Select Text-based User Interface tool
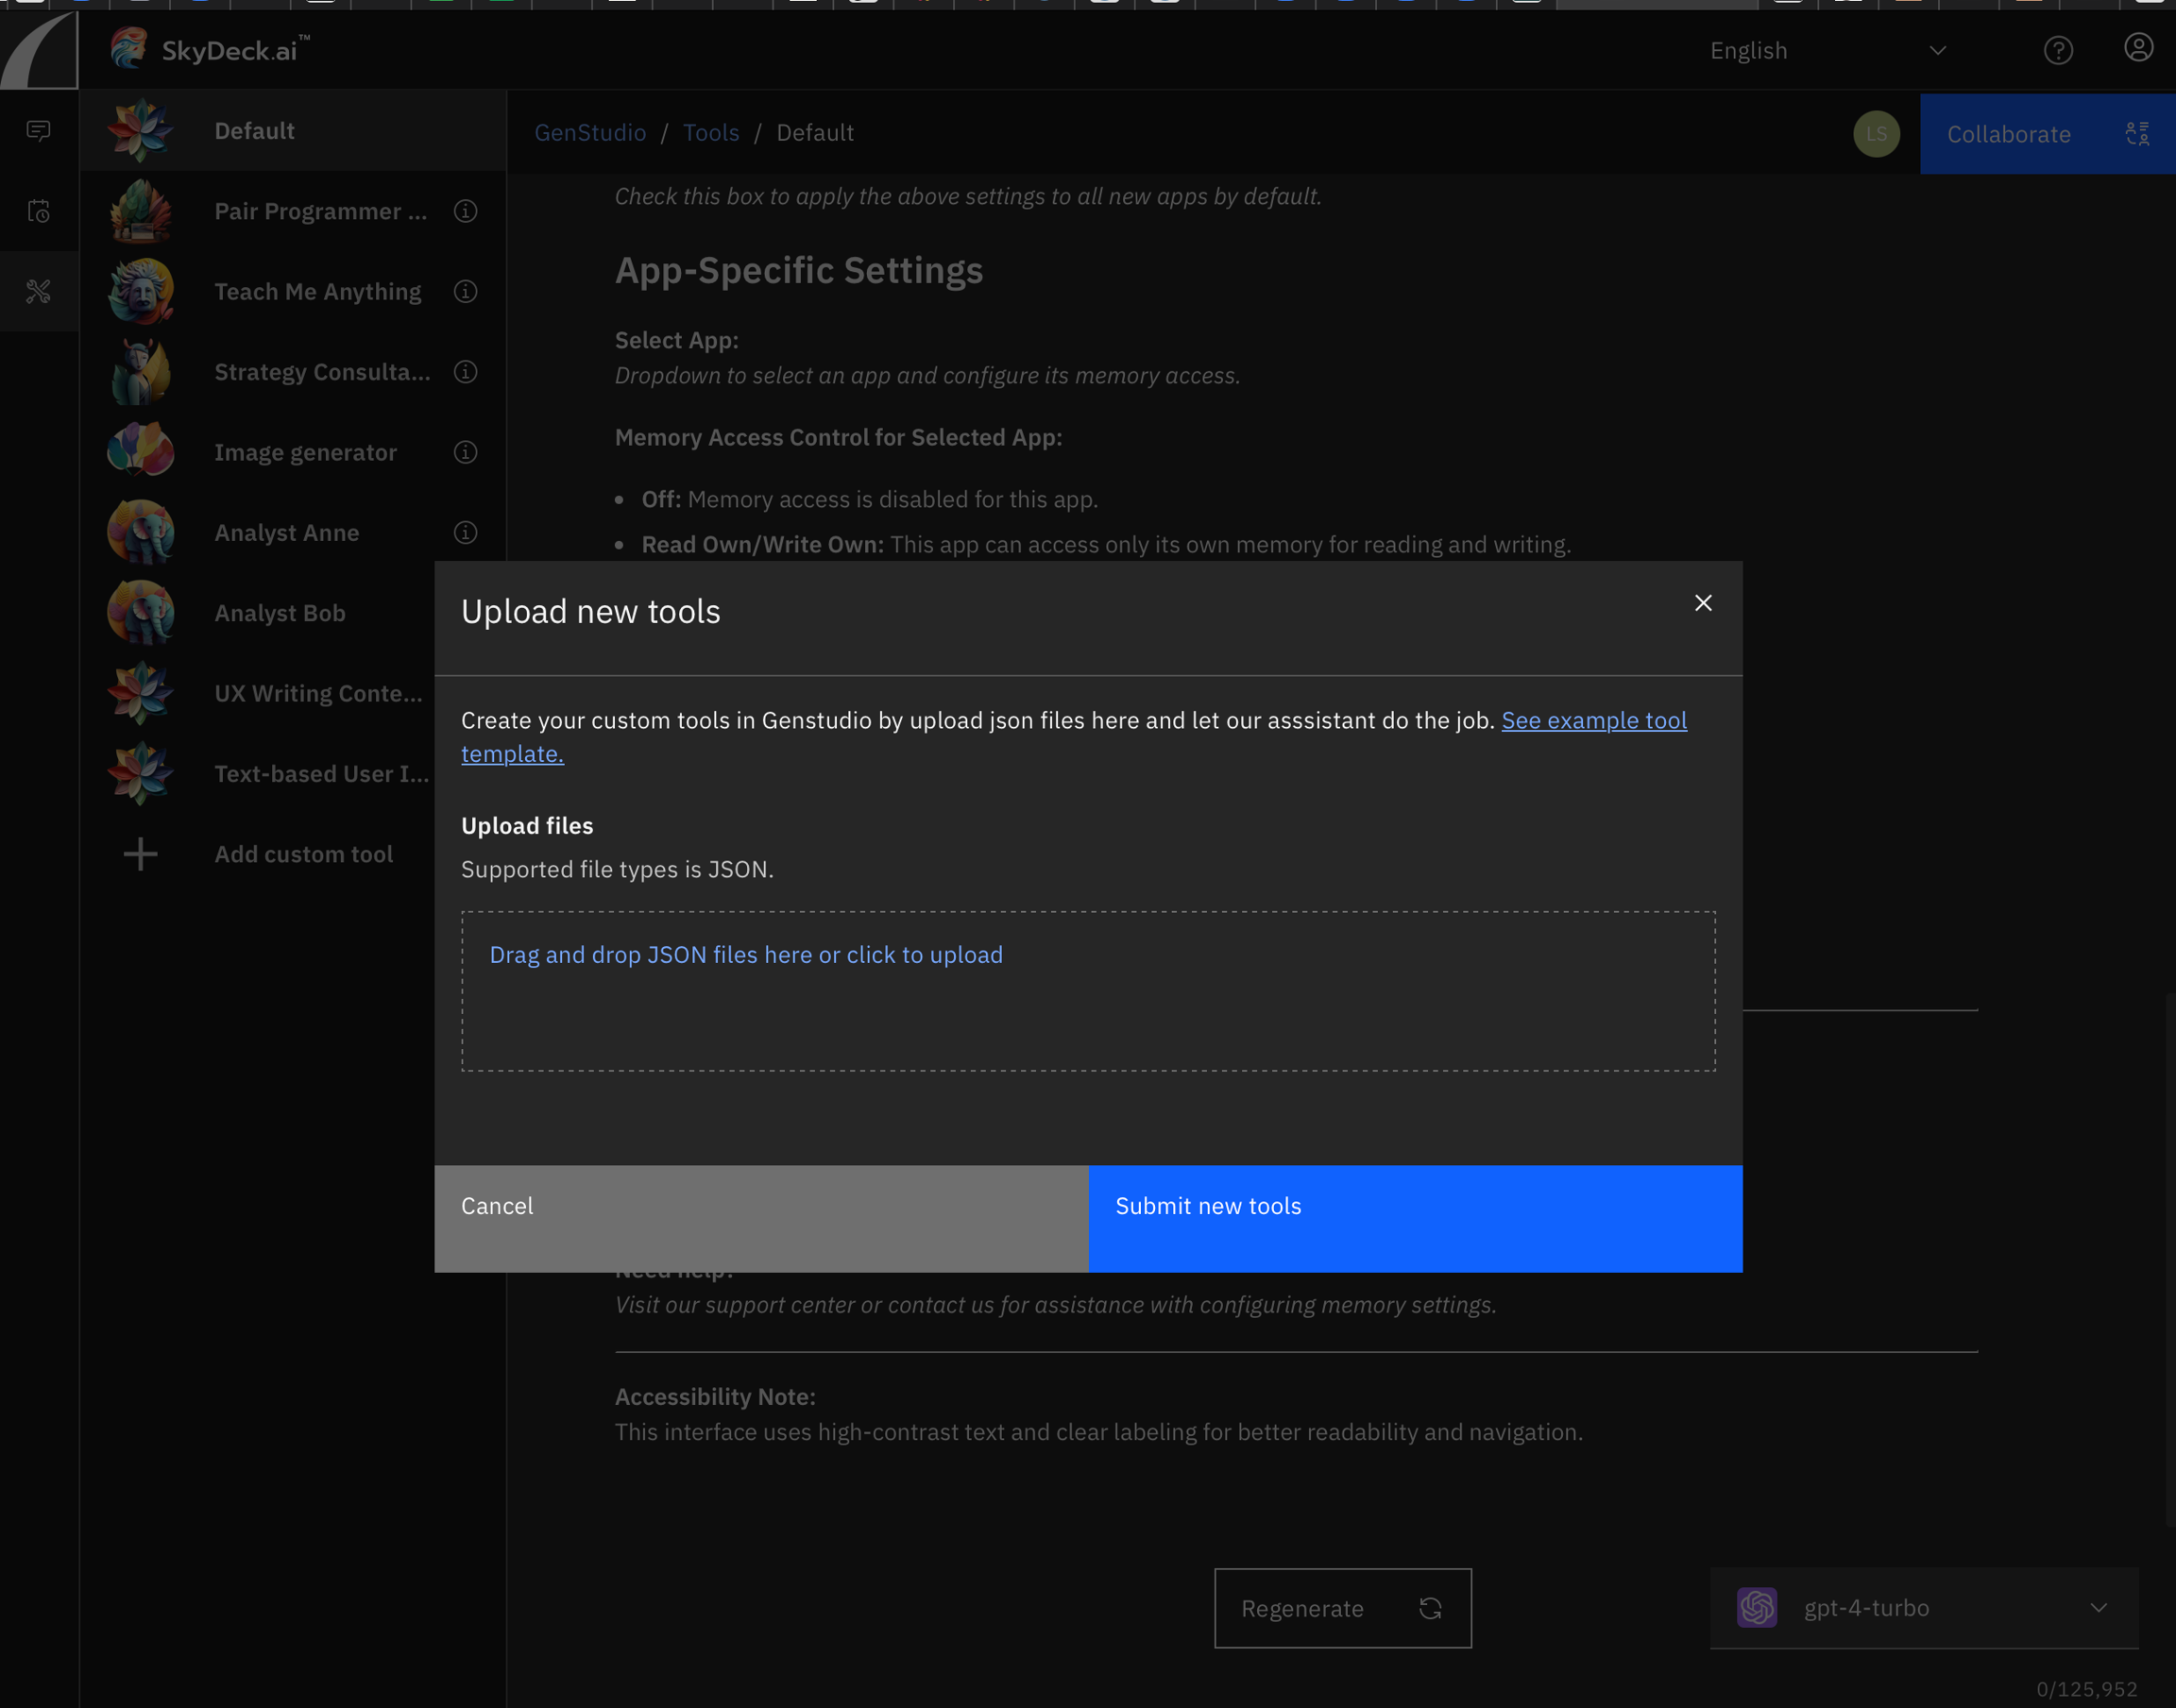2176x1708 pixels. (258, 773)
